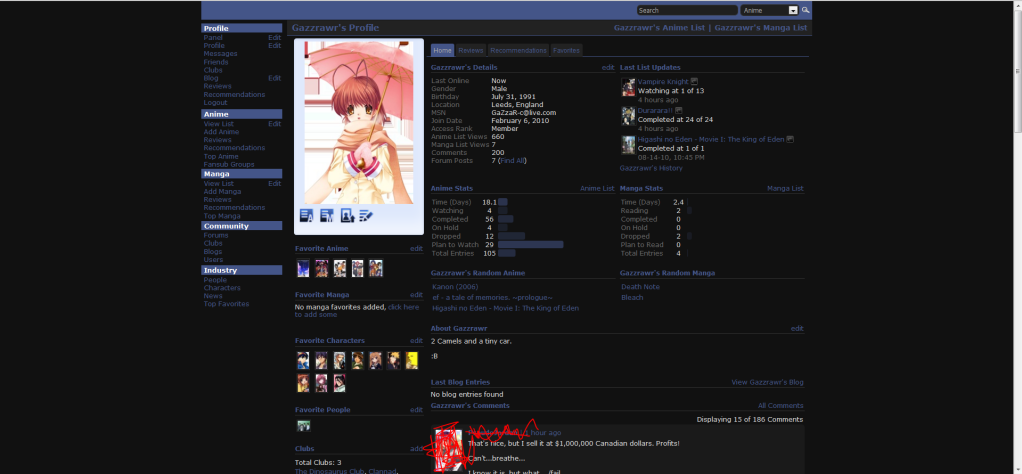Click the edit pencil icon under avatar
1022x474 pixels.
366,216
